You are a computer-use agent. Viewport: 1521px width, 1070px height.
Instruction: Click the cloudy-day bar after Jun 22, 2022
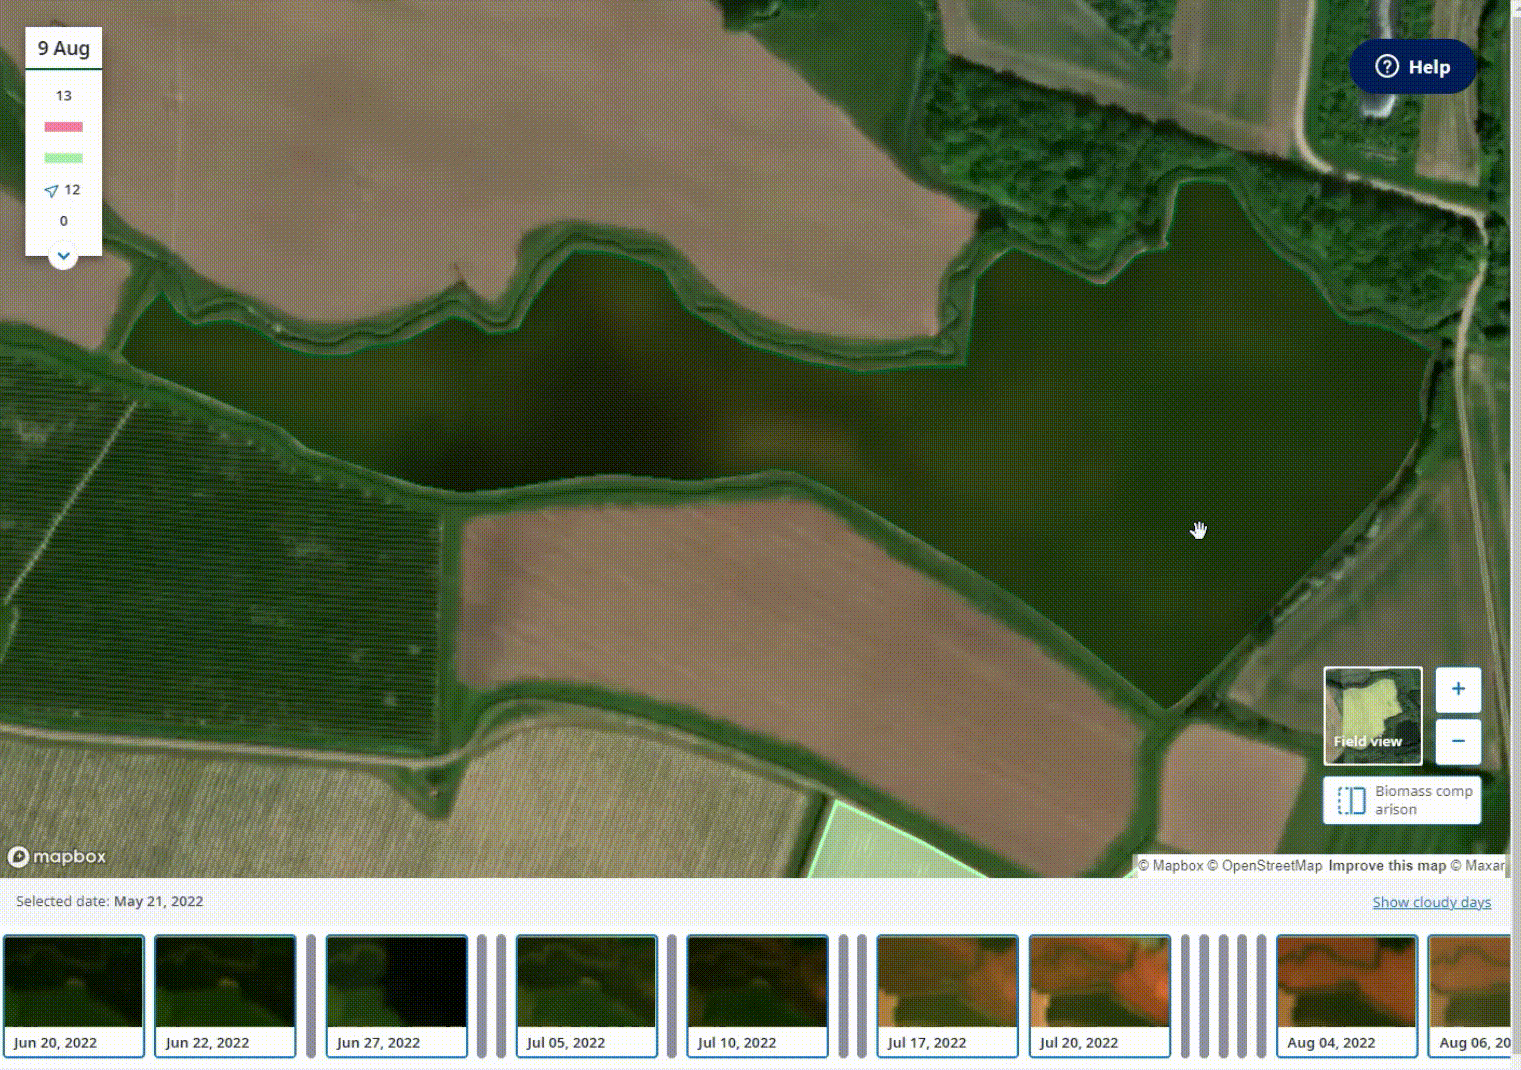311,996
